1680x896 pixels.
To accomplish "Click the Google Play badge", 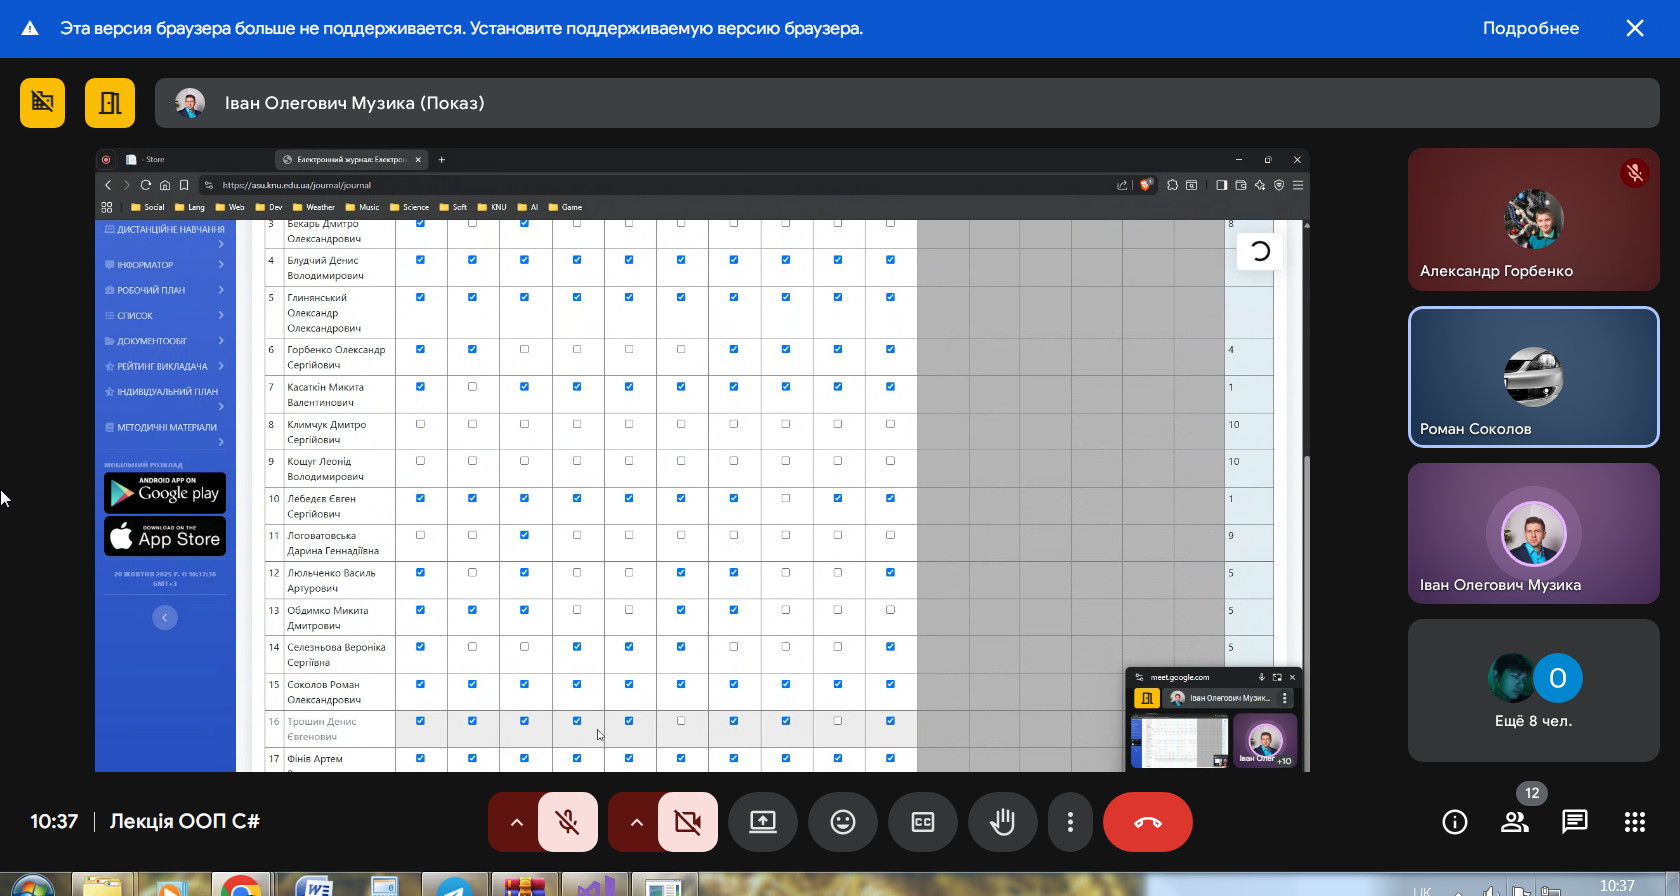I will pos(165,493).
